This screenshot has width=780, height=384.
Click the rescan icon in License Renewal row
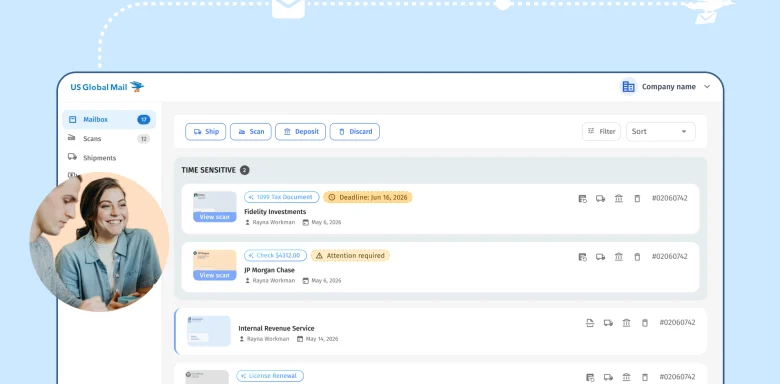tap(590, 377)
